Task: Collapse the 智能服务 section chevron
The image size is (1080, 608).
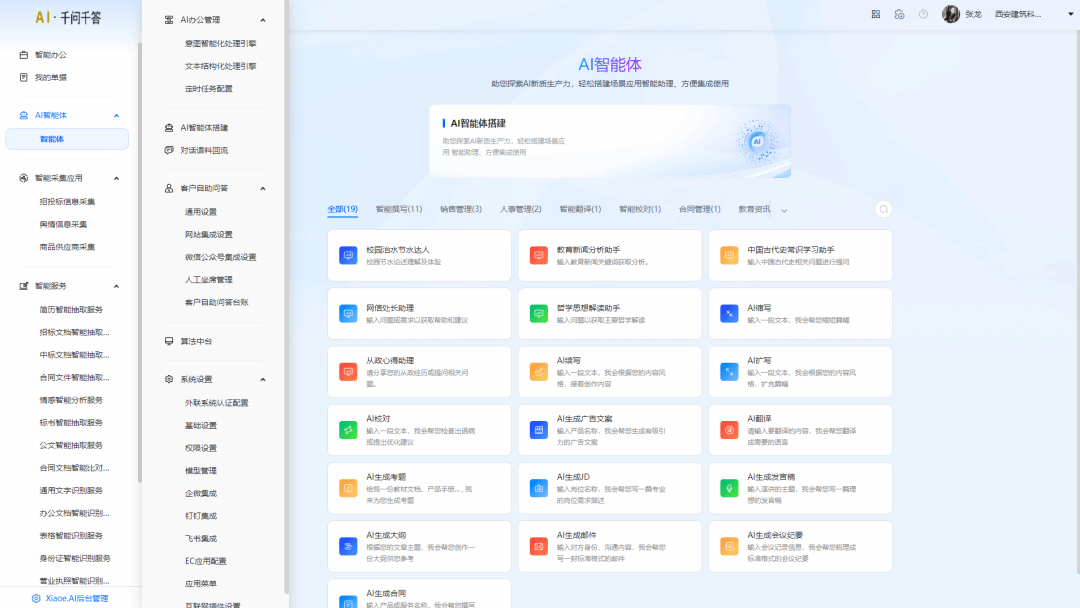Action: pyautogui.click(x=116, y=286)
